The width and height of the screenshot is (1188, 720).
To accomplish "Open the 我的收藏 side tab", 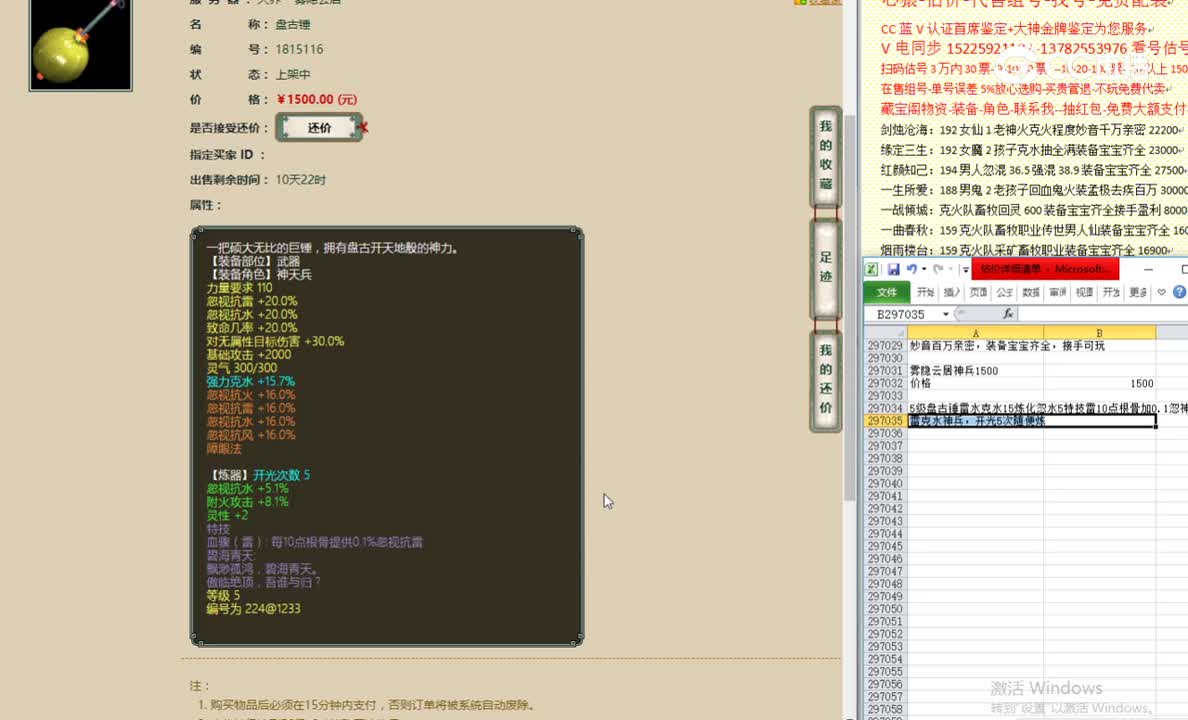I will pyautogui.click(x=825, y=156).
